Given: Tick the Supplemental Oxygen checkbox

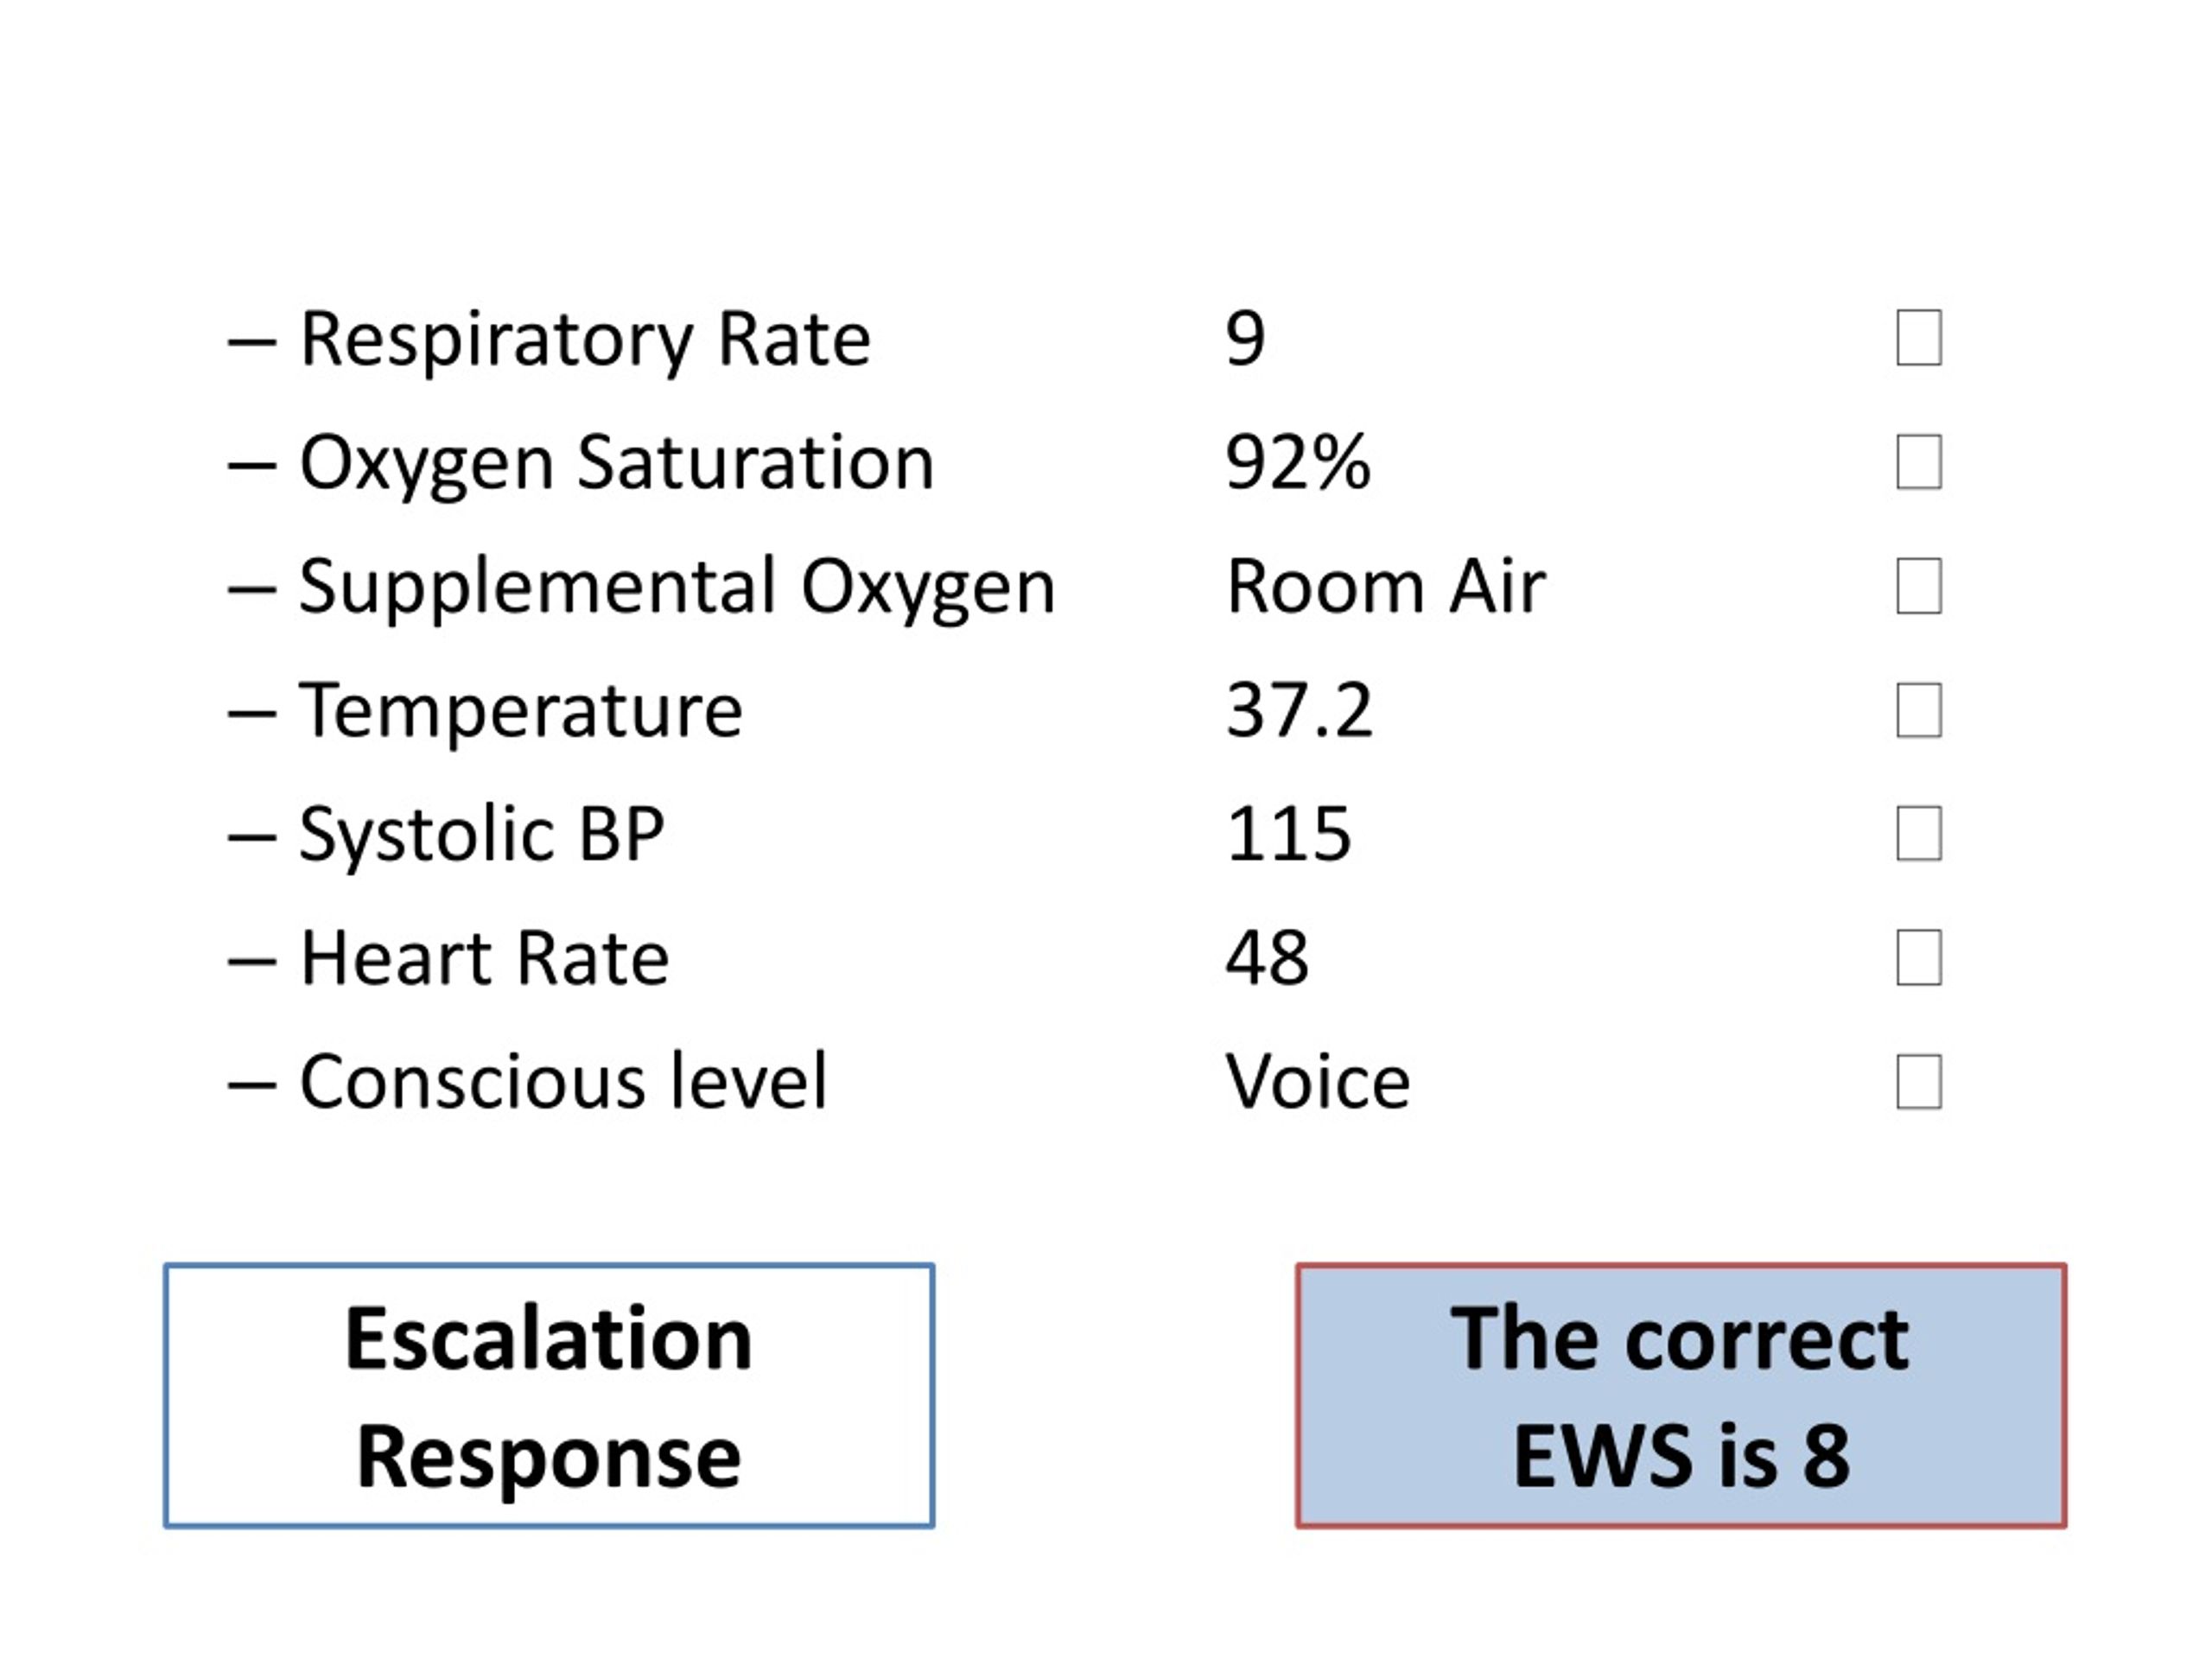Looking at the screenshot, I should coord(1919,586).
